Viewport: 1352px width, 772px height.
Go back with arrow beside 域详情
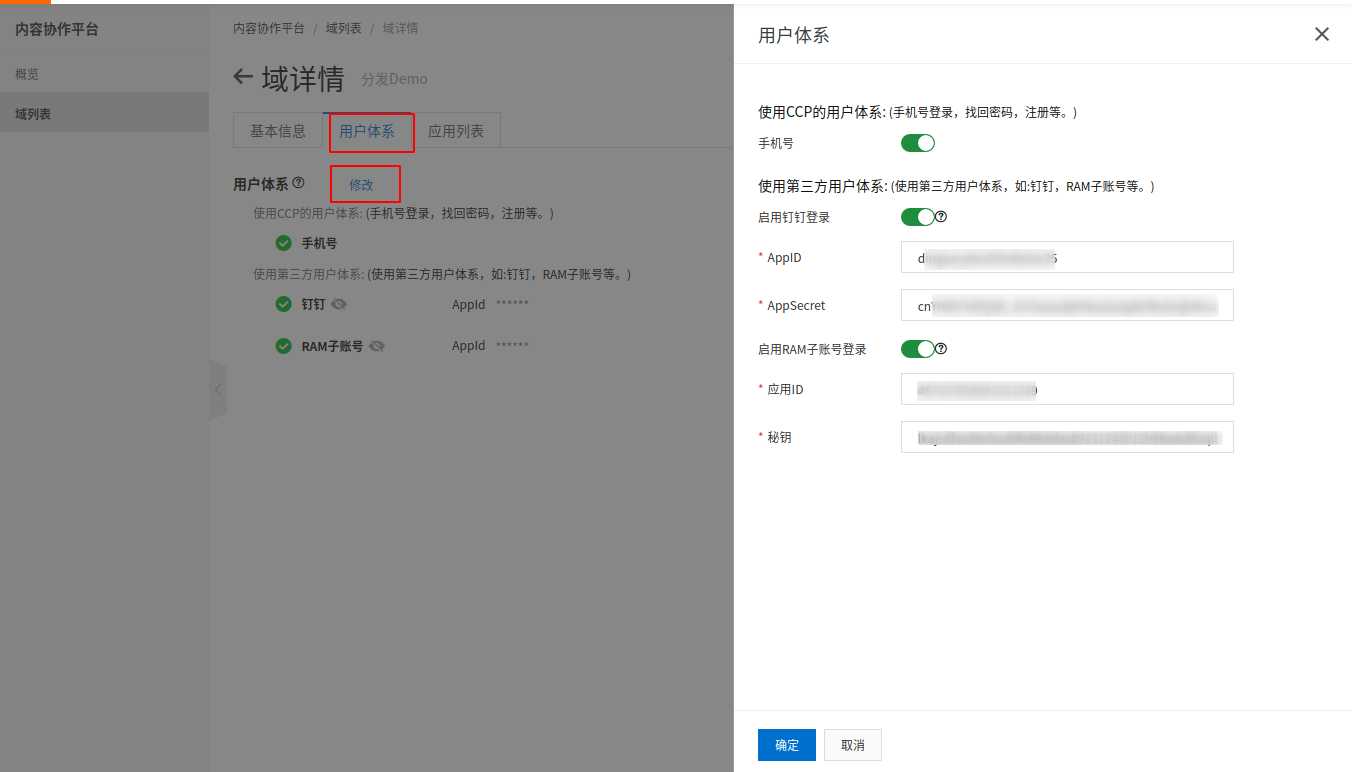click(x=243, y=78)
